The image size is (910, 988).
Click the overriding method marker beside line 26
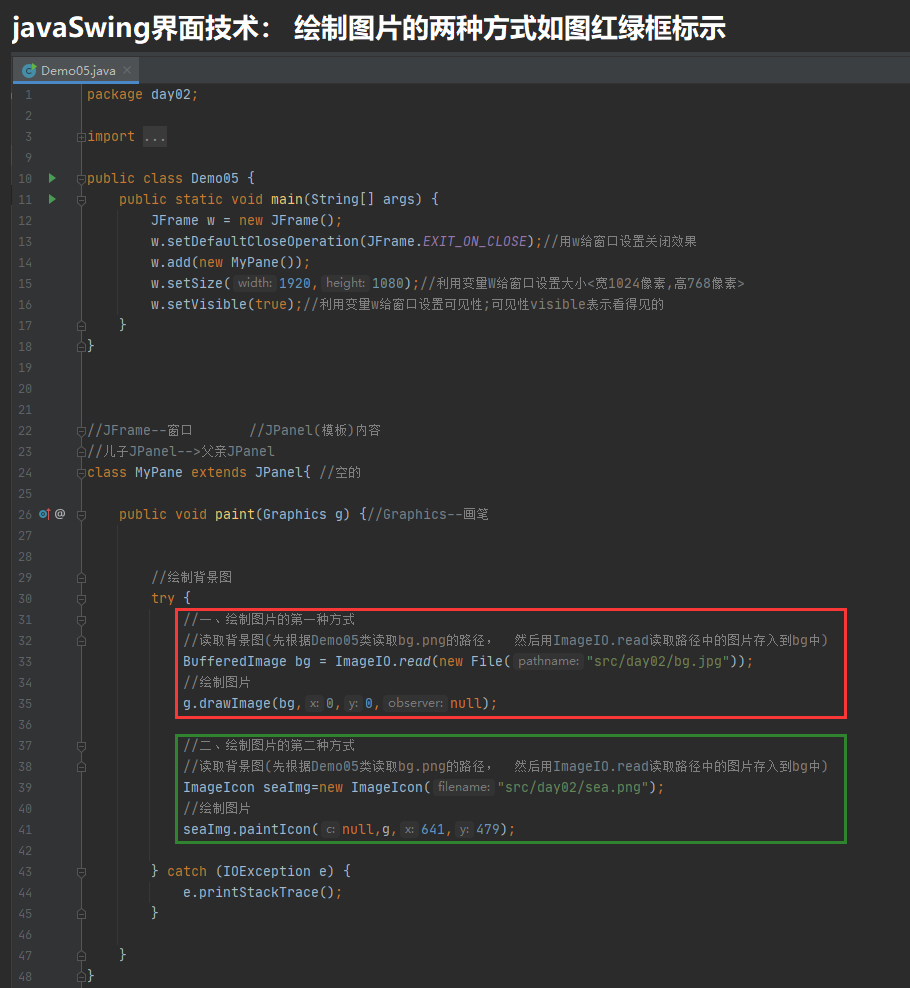[x=42, y=513]
